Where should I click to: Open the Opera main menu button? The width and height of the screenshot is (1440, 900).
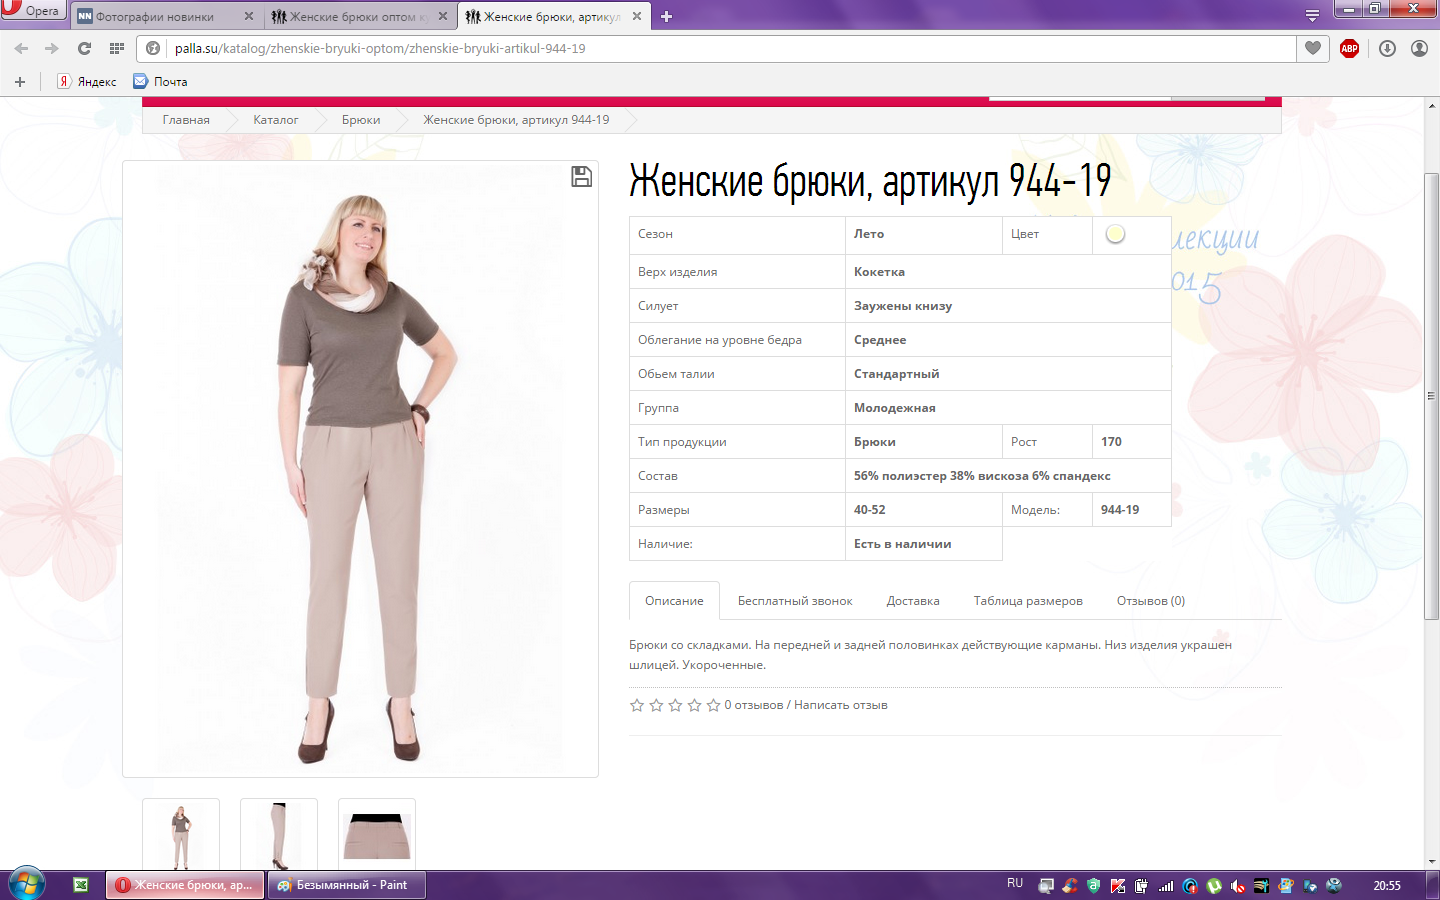pos(32,10)
